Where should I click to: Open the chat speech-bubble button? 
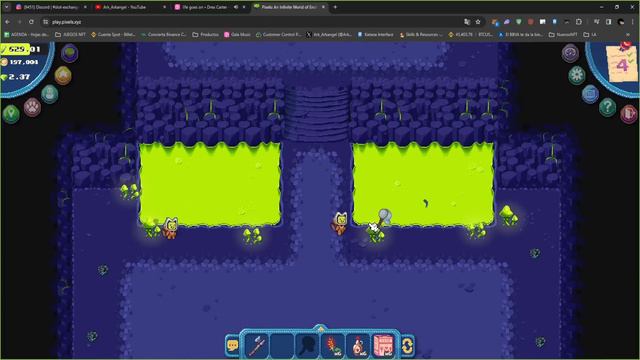point(233,345)
